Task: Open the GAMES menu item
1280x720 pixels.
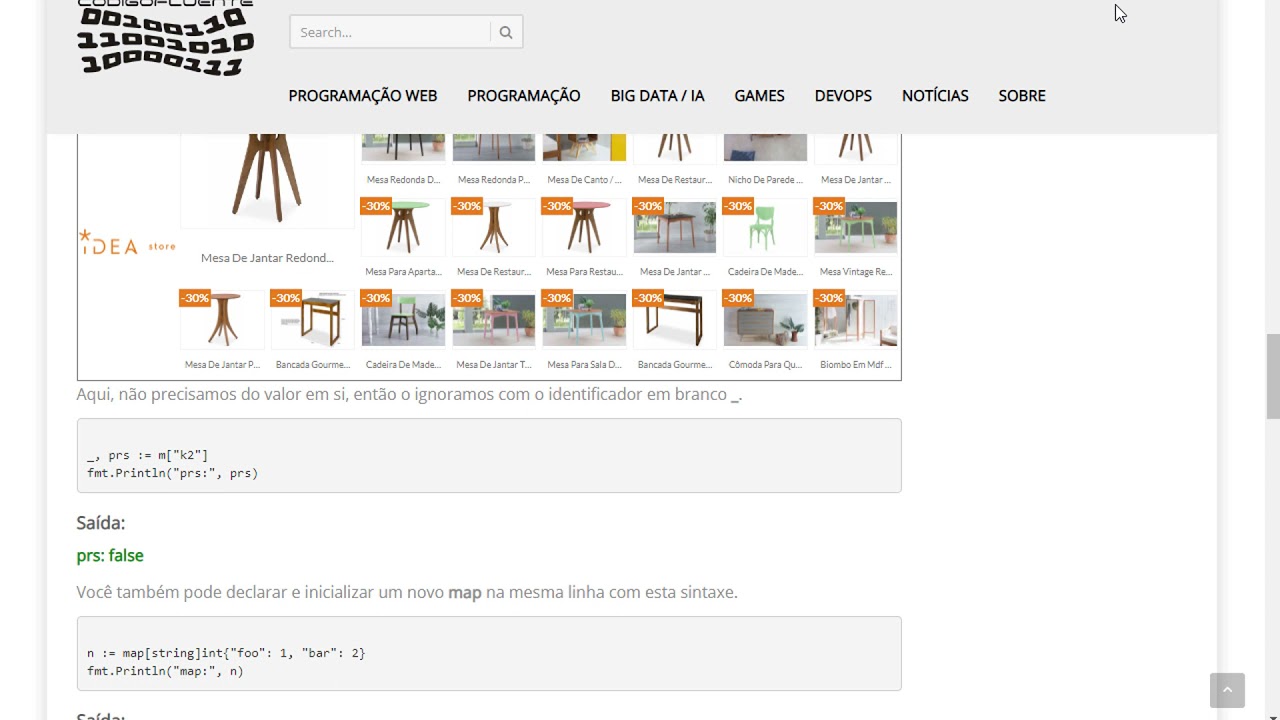Action: tap(759, 96)
